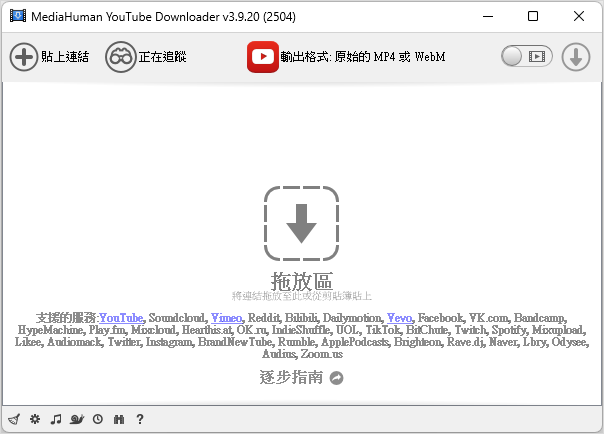Click the start all downloads arrow button

(x=575, y=57)
